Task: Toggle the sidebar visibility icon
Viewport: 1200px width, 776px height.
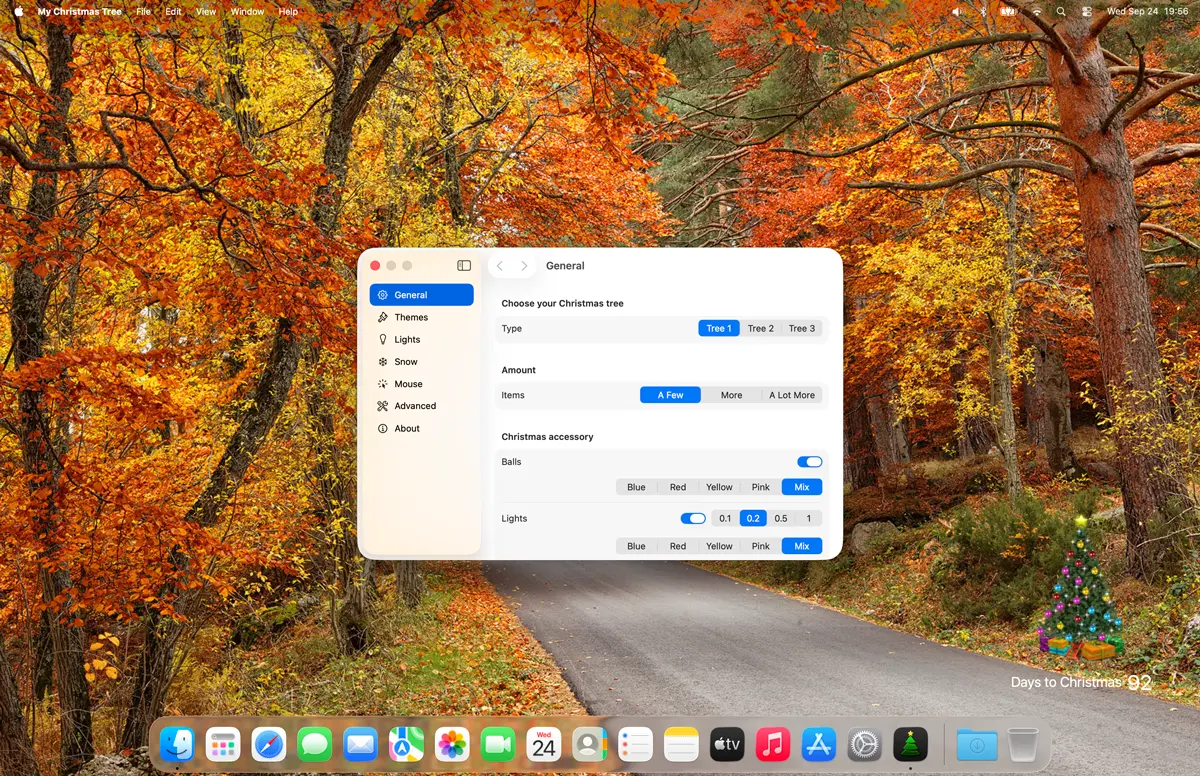Action: coord(464,266)
